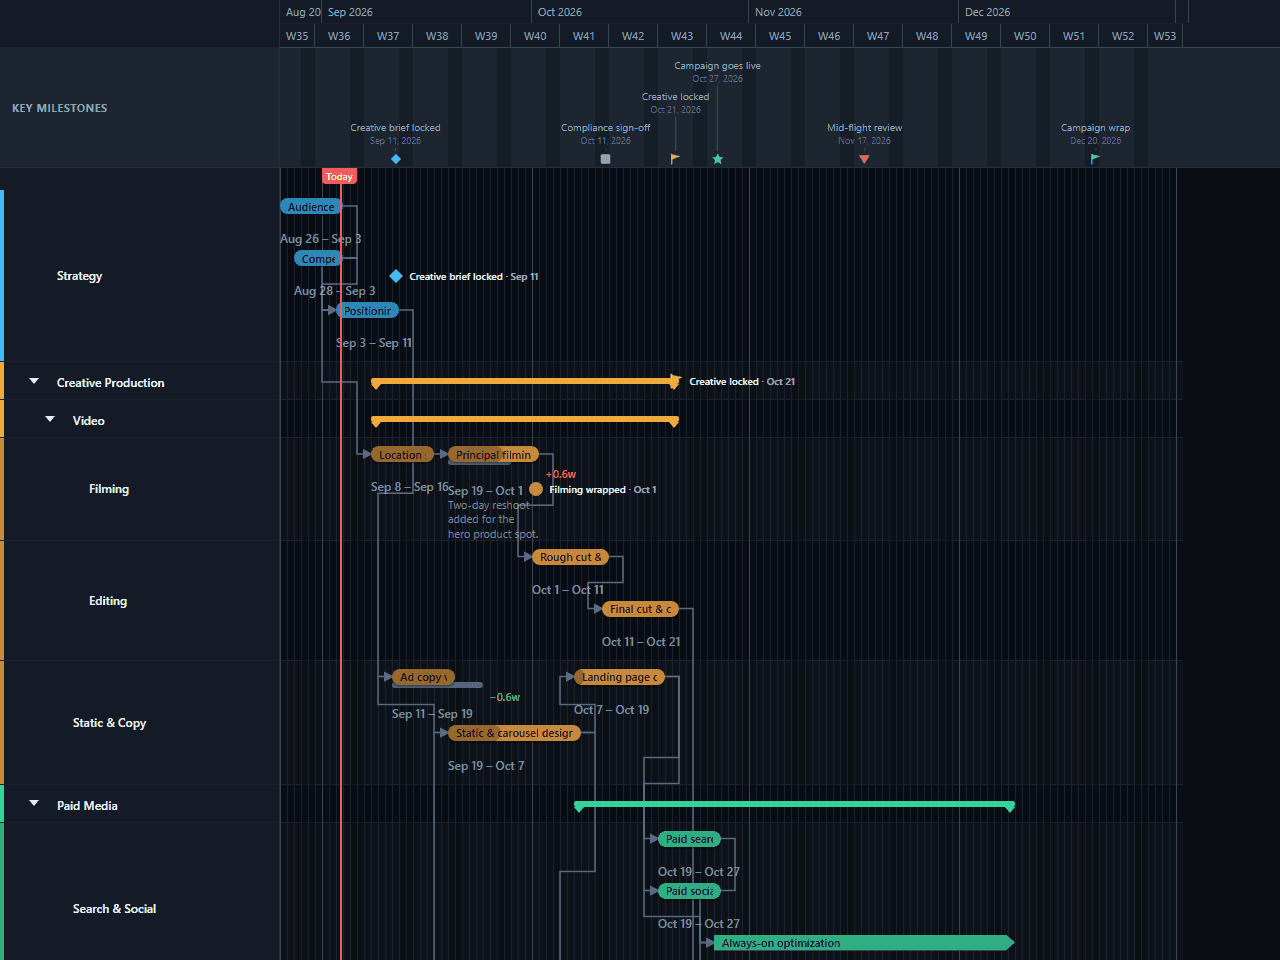Select the Landing page c task bar

click(x=619, y=677)
